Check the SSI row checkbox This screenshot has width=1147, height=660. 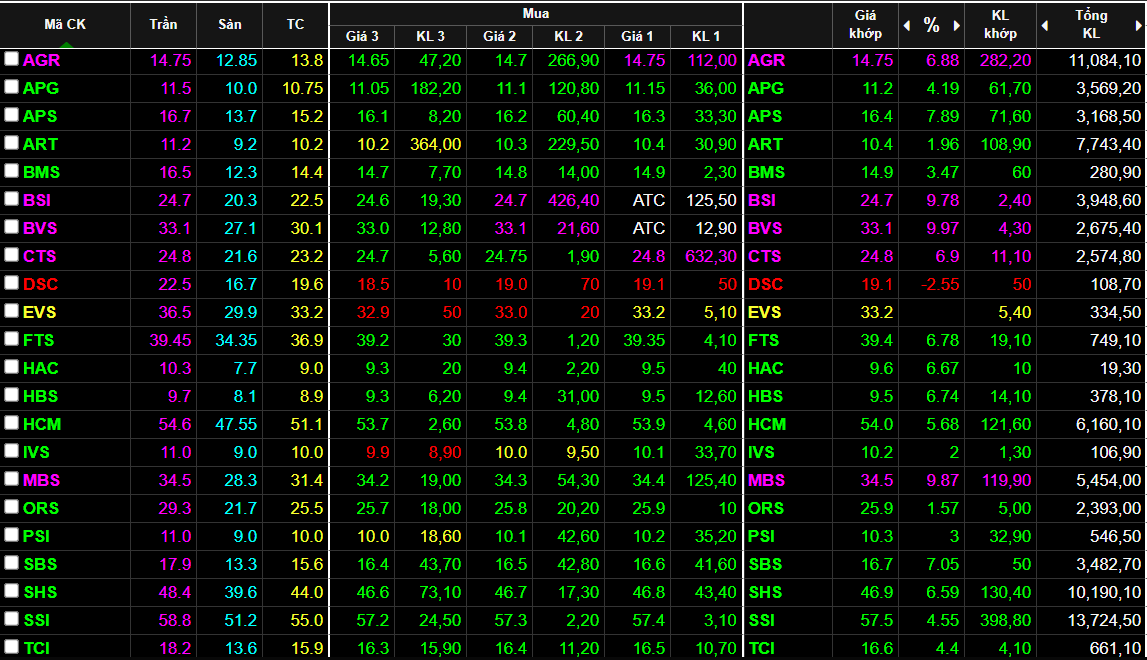11,619
